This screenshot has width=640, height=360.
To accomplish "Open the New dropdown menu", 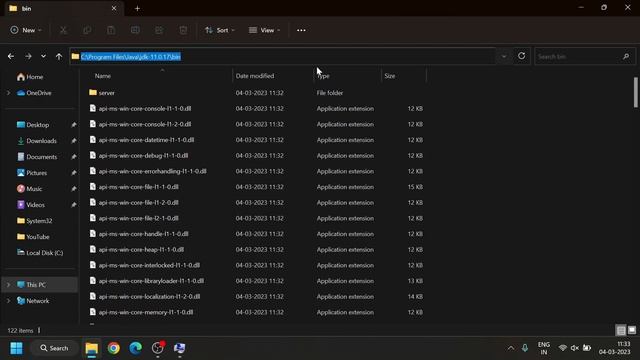I will pyautogui.click(x=26, y=30).
